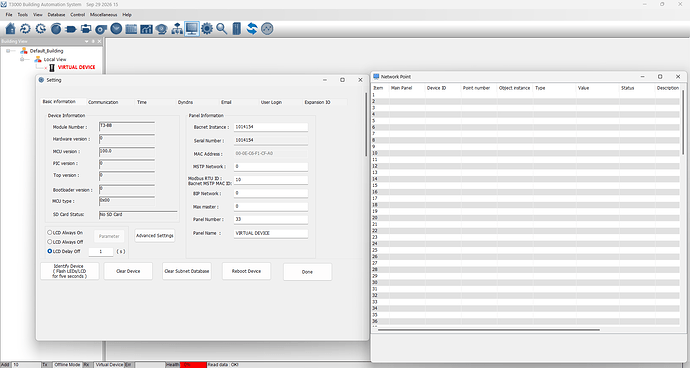The image size is (690, 368).
Task: Click the eye-shaped monitor toolbar icon
Action: (161, 29)
